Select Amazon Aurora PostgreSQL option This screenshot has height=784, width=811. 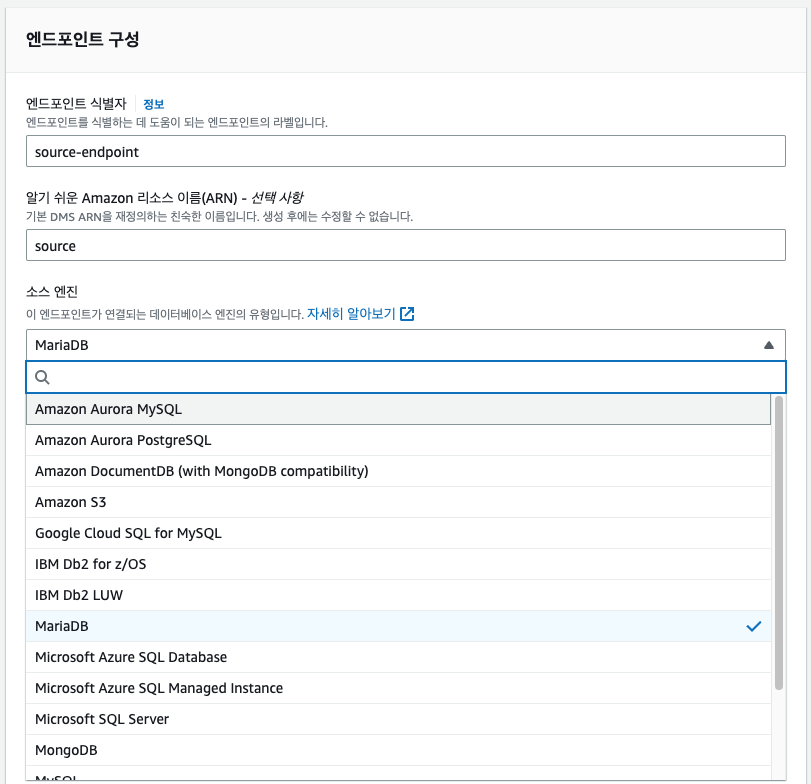pos(398,440)
